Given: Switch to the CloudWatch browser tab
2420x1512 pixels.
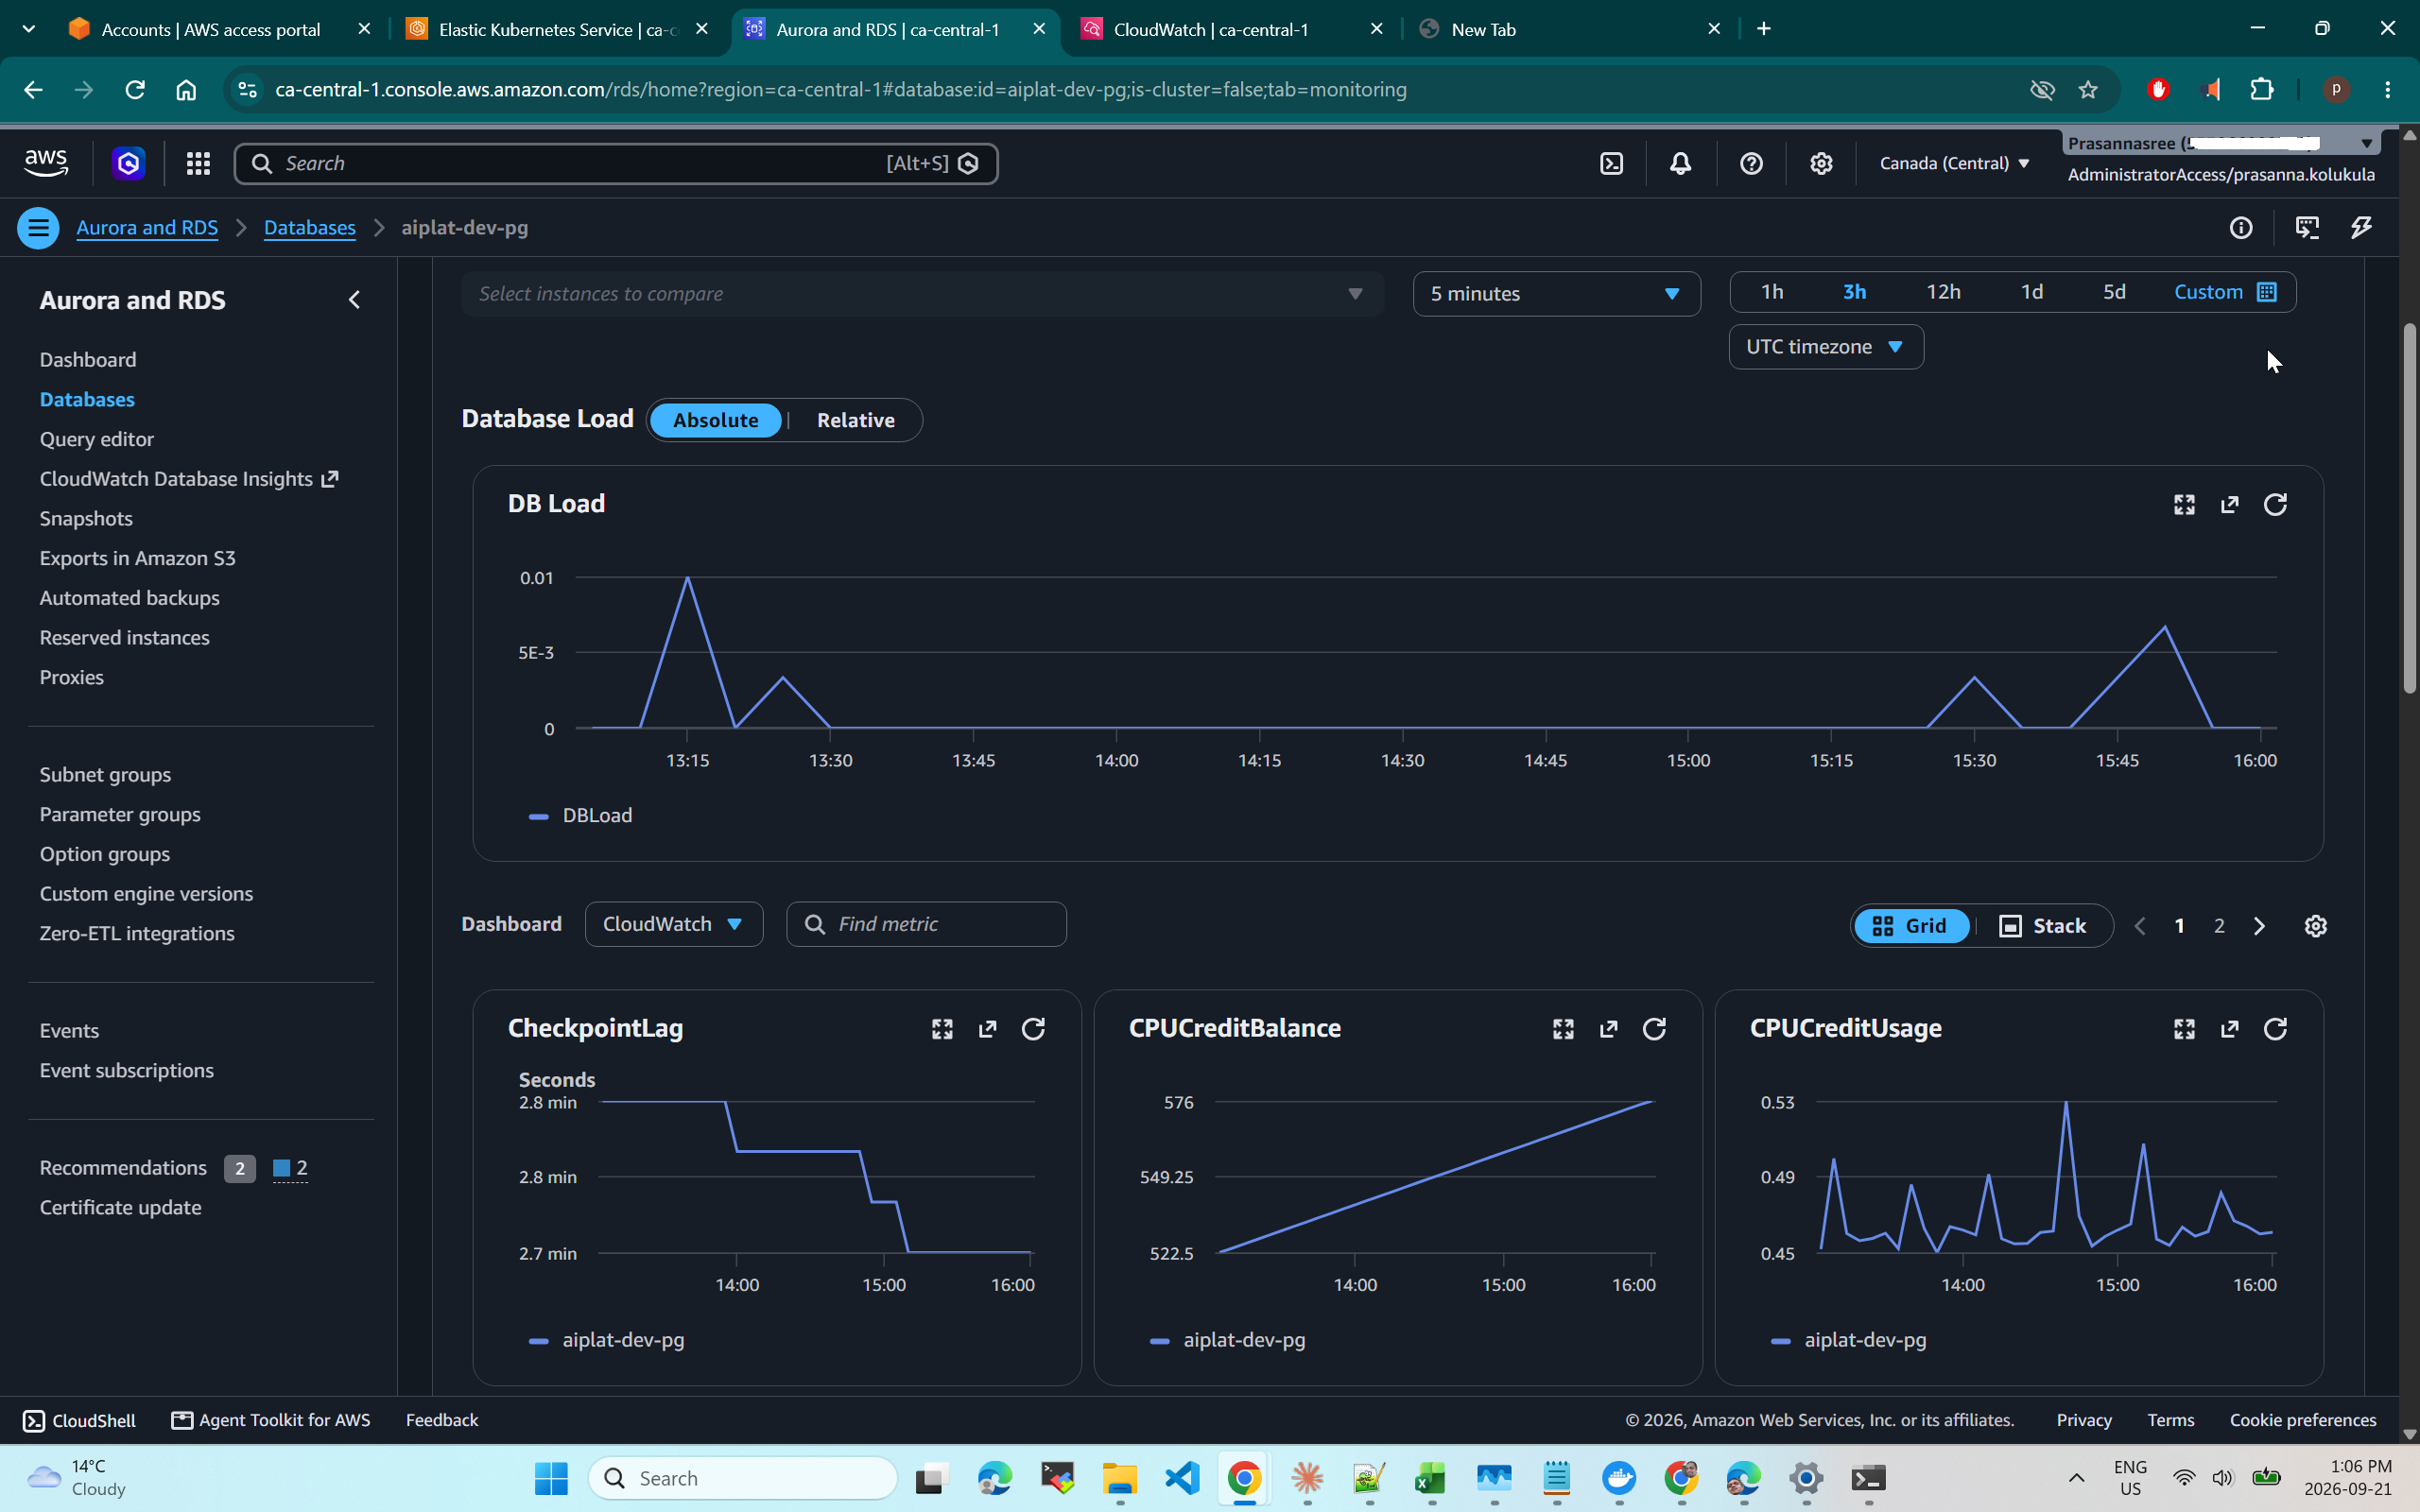Looking at the screenshot, I should (1233, 29).
